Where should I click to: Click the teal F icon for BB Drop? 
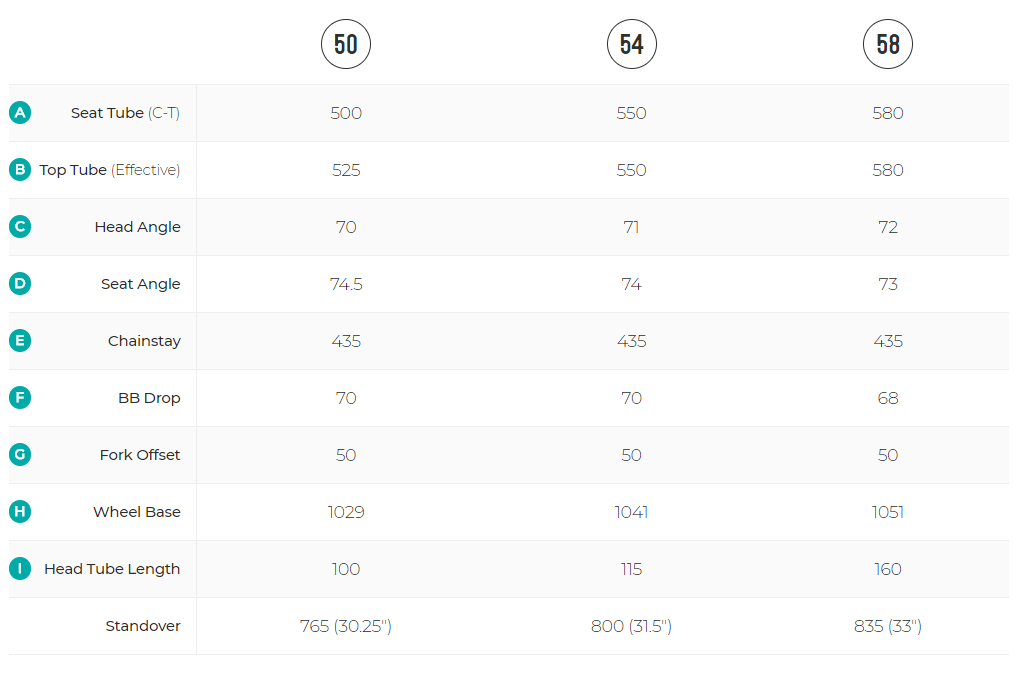[20, 398]
